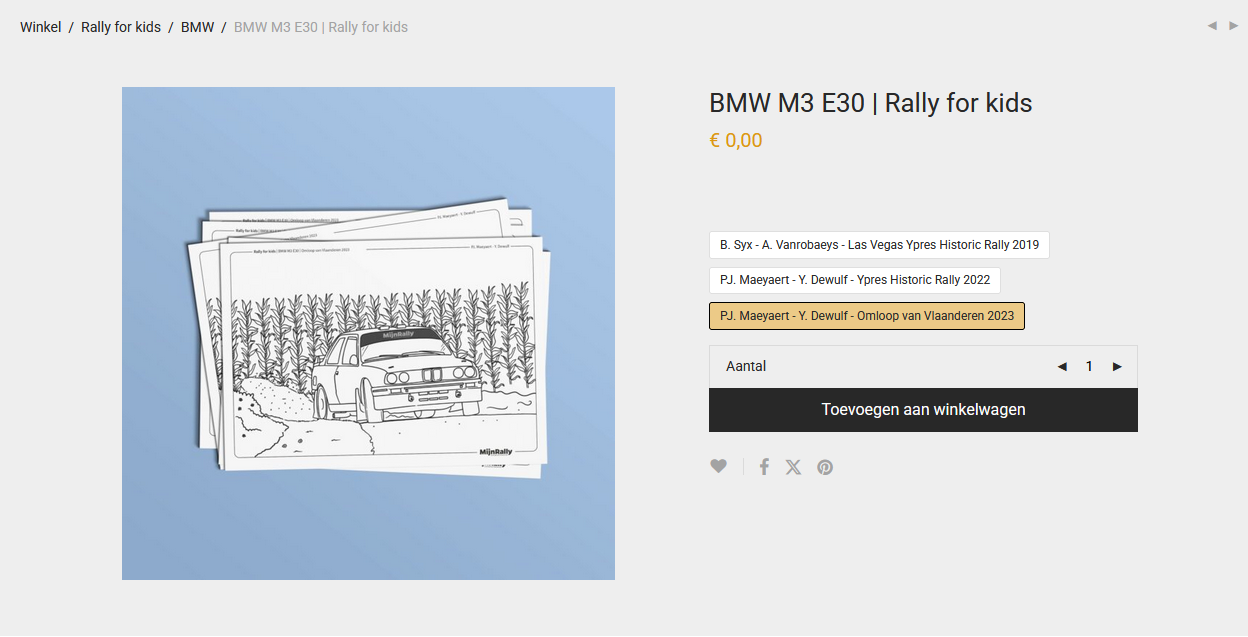This screenshot has height=637, width=1248.
Task: Click the Aantal quantity value field
Action: 1089,367
